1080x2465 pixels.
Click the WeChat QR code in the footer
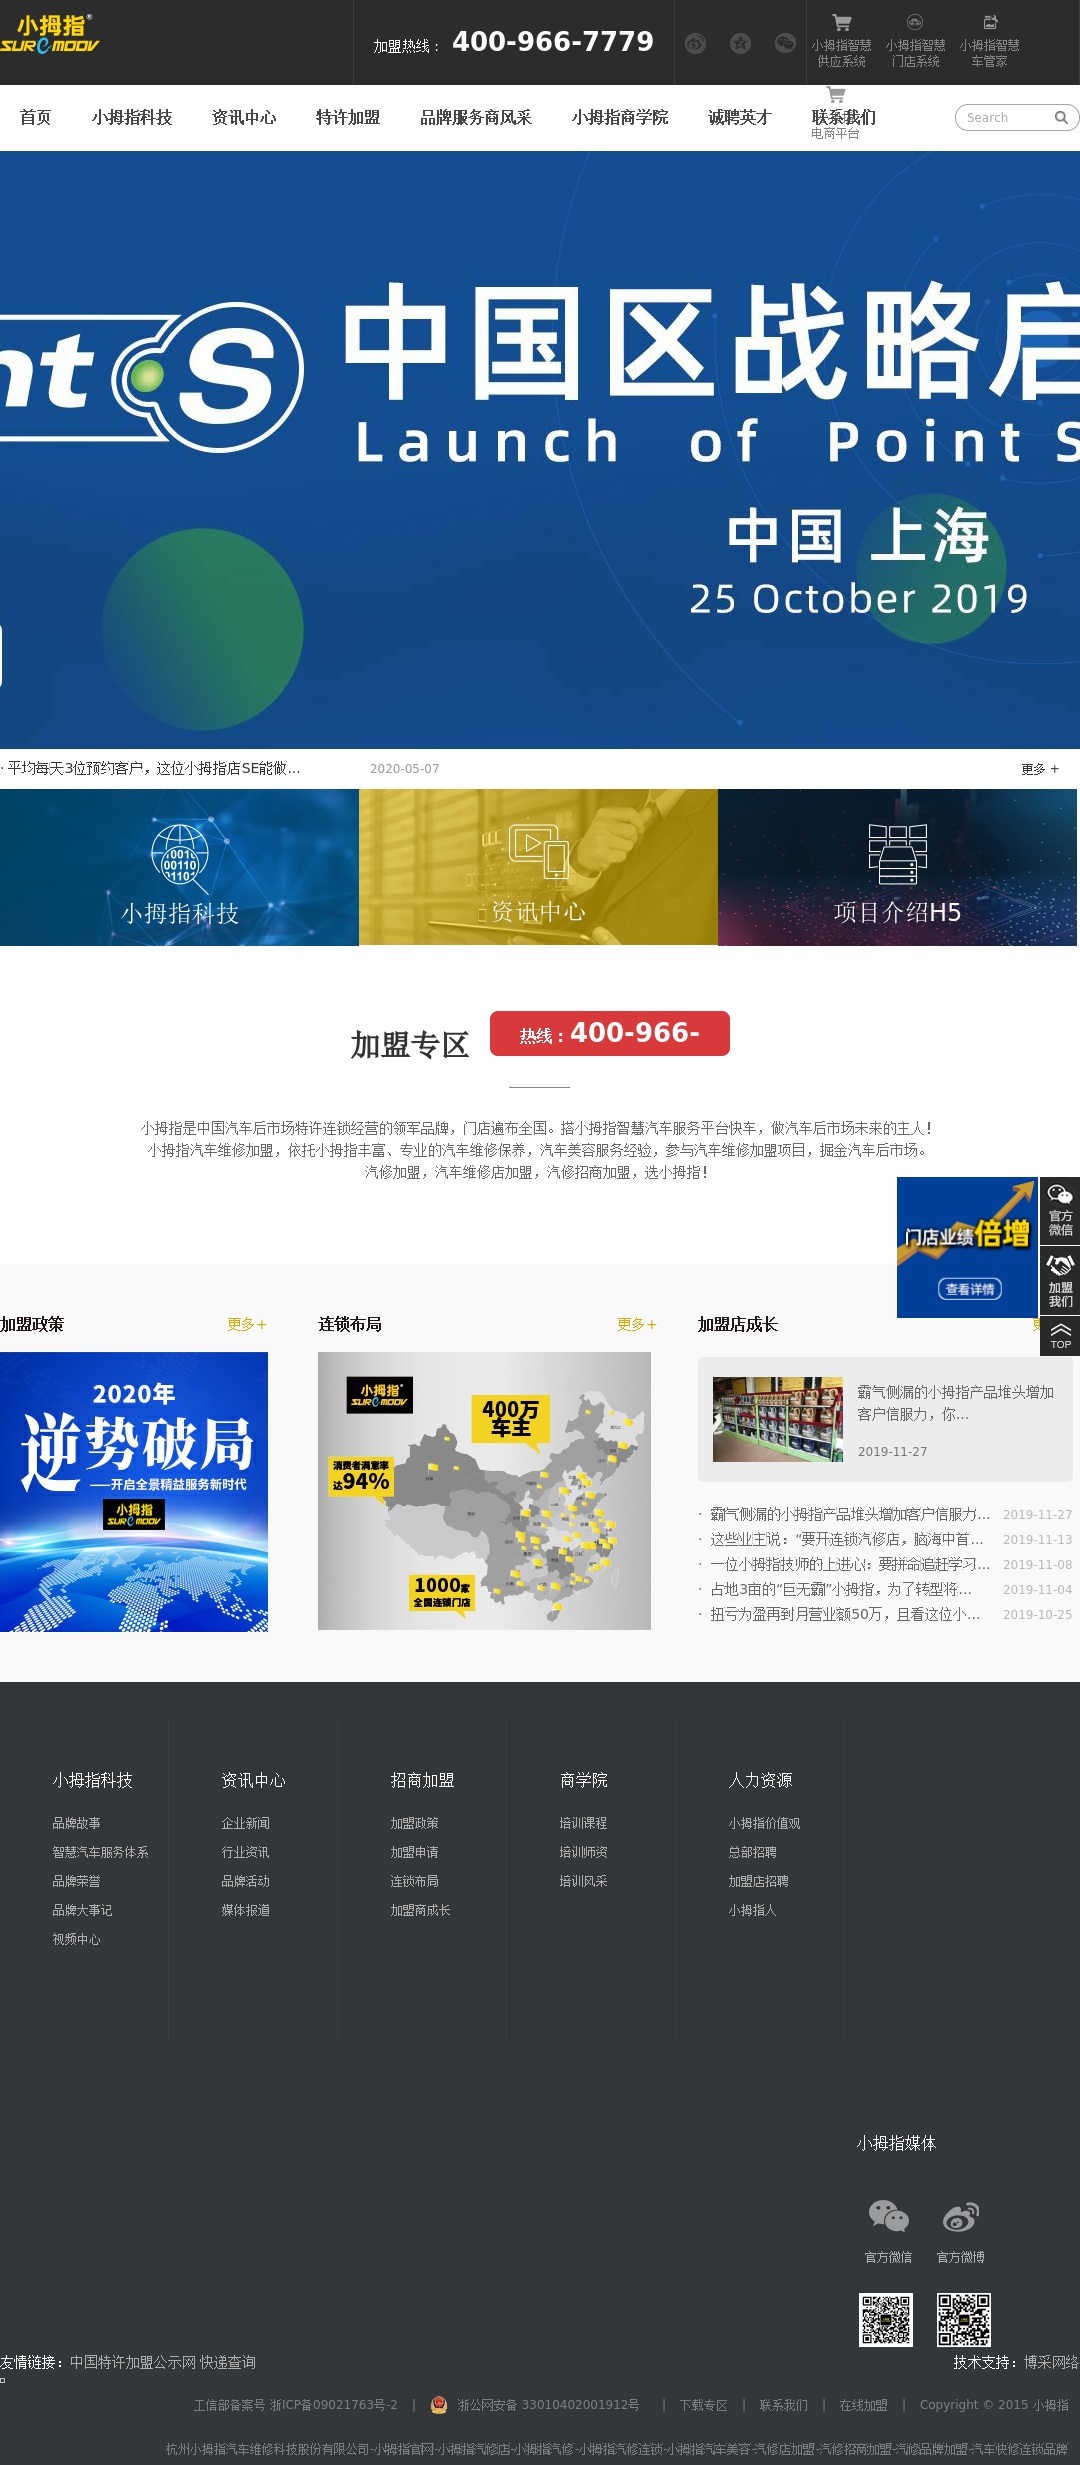[x=886, y=2320]
